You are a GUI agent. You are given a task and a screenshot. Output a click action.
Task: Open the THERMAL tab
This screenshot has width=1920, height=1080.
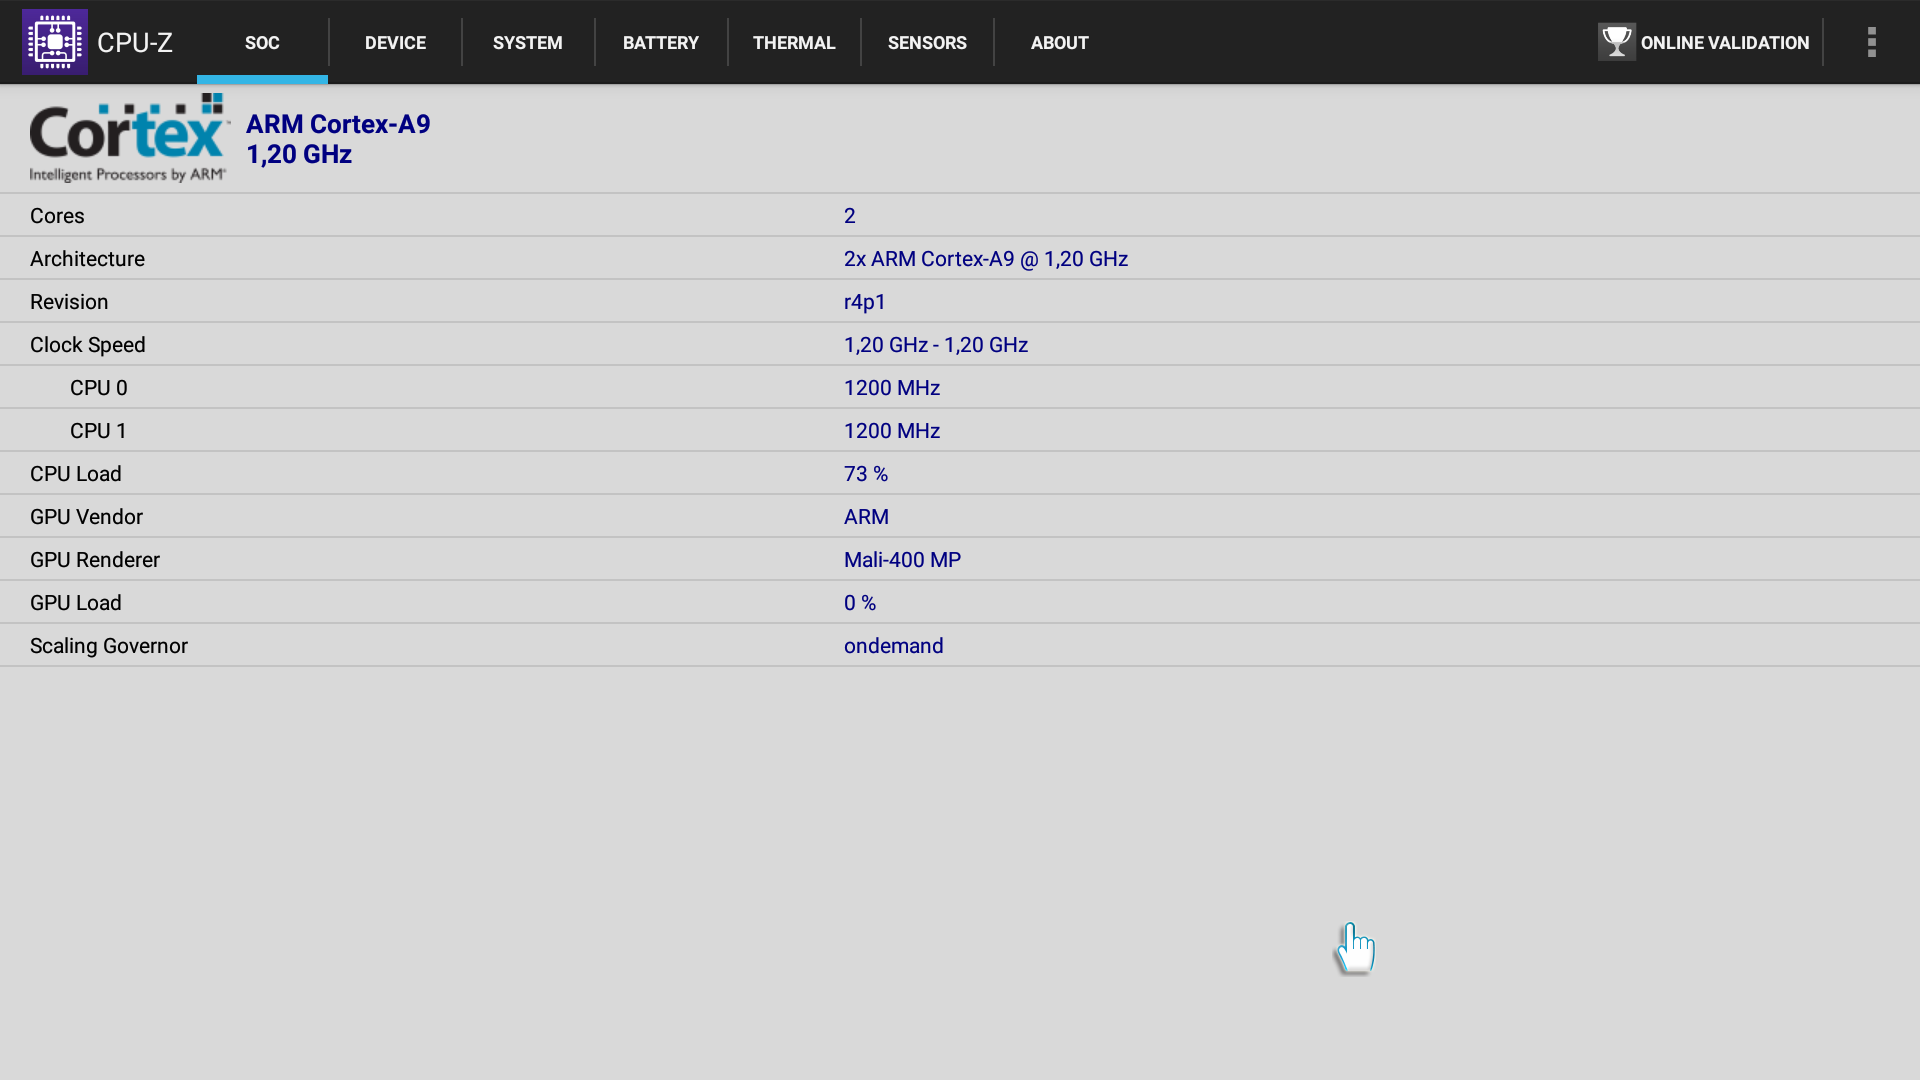793,43
